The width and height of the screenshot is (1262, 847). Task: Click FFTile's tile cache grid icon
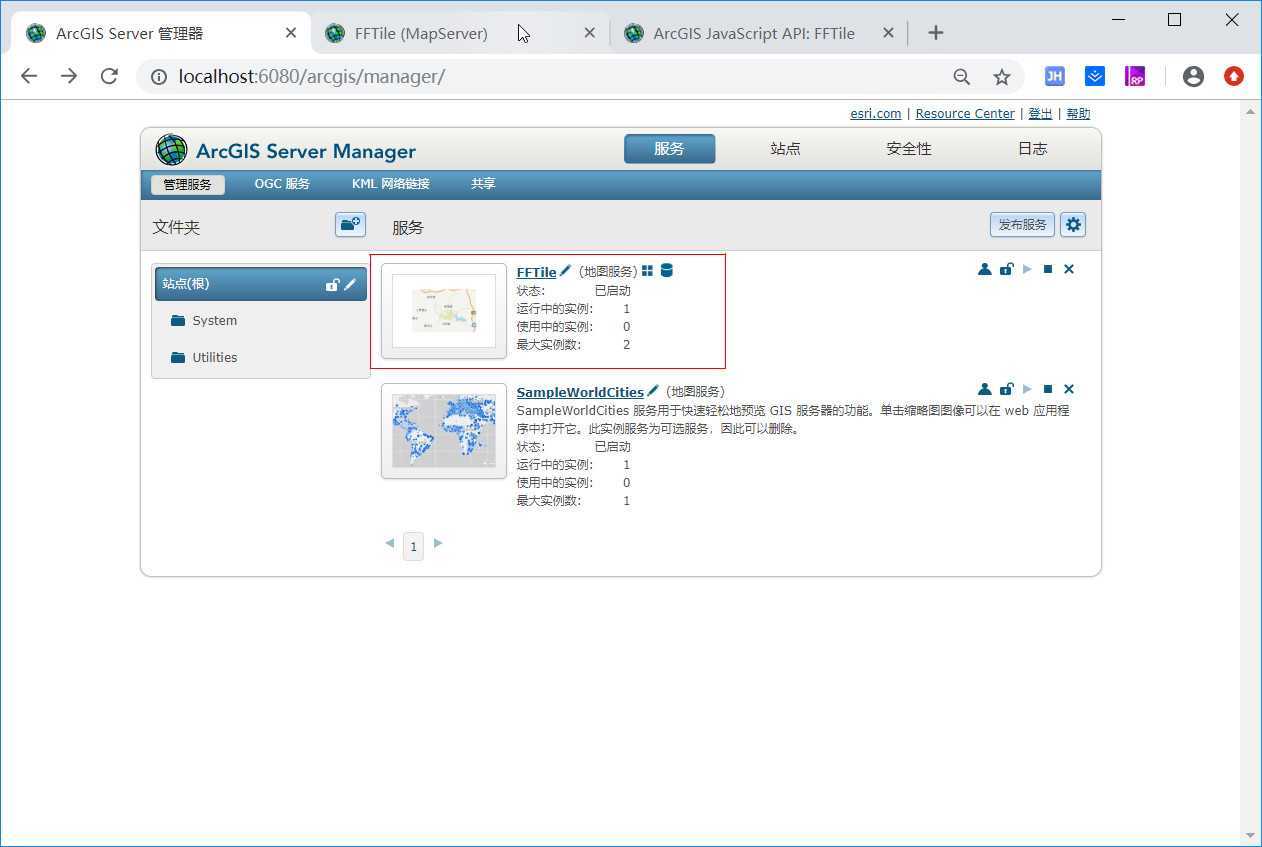pos(647,271)
